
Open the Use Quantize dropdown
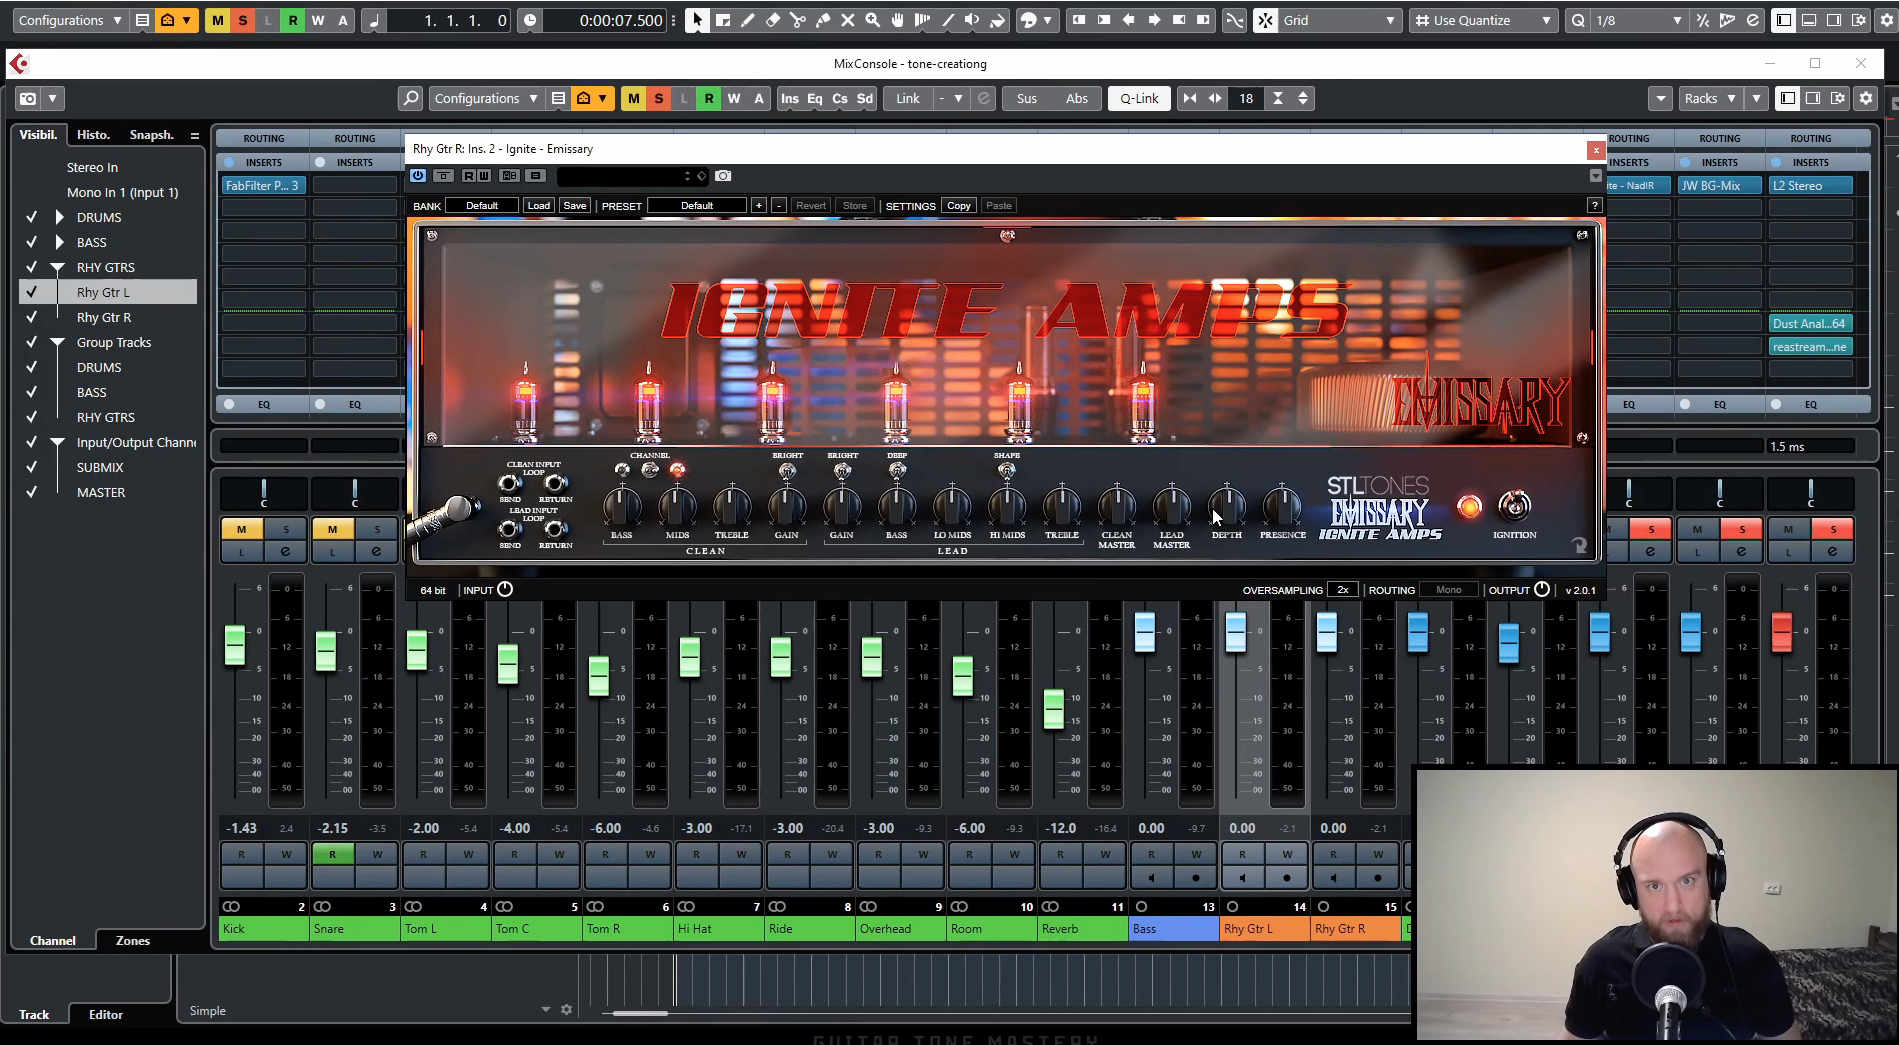[x=1482, y=20]
